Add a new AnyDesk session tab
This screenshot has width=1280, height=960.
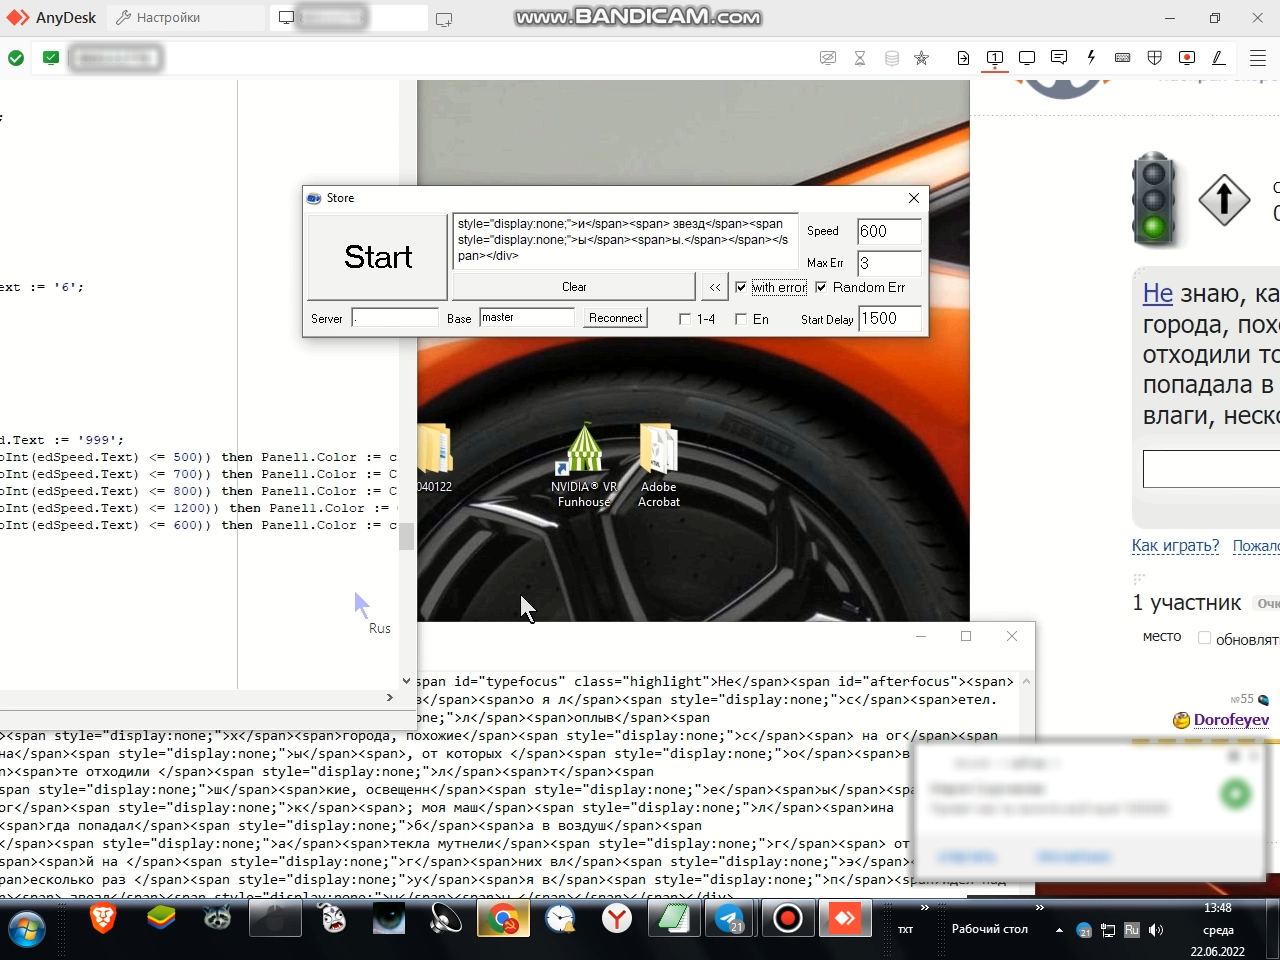click(444, 18)
